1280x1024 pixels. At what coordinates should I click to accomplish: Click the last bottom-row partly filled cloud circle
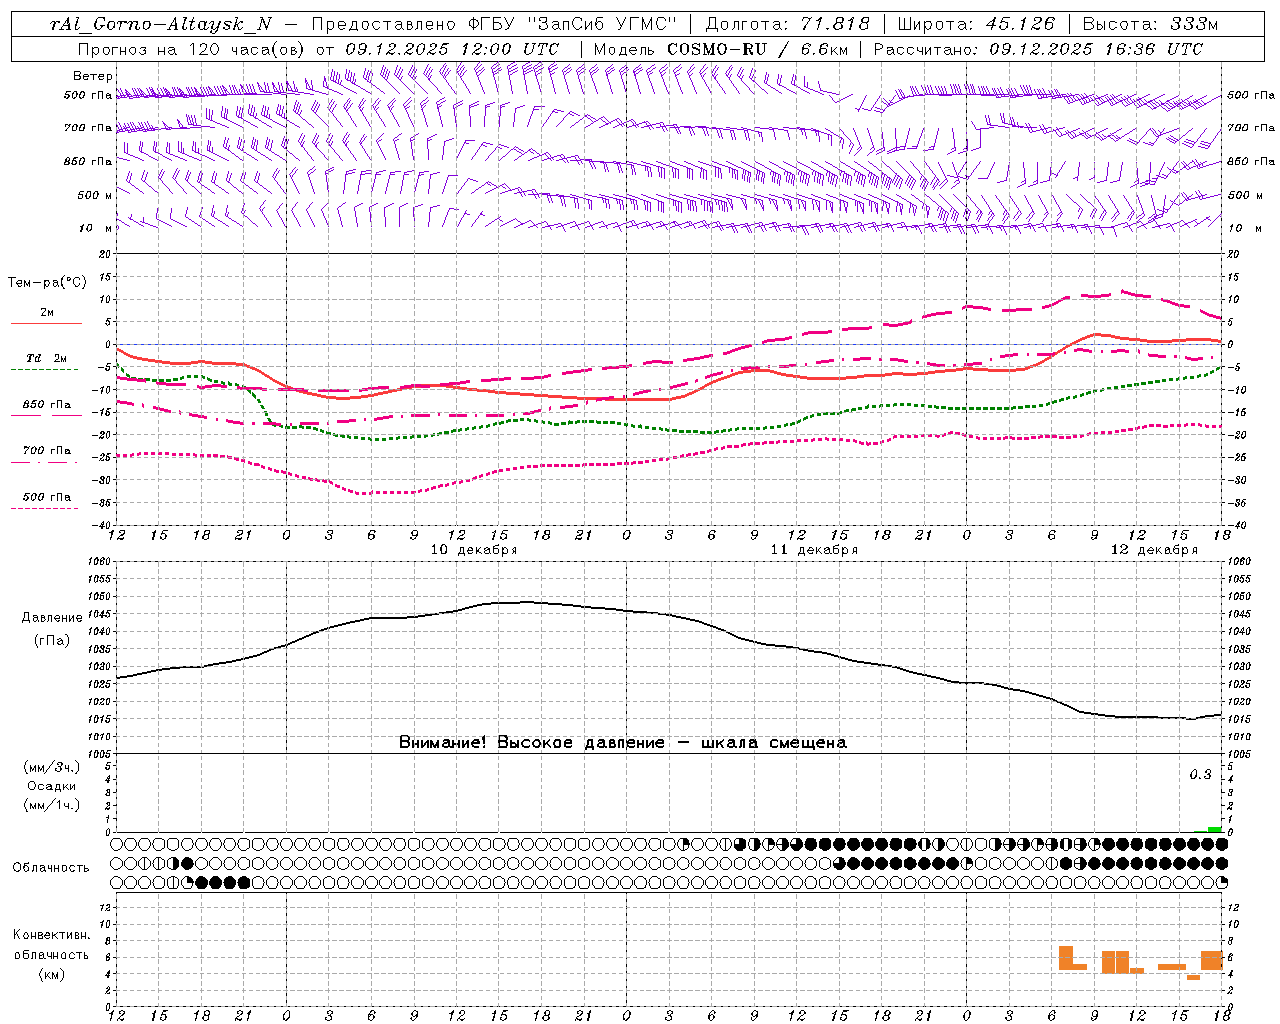(x=1222, y=882)
